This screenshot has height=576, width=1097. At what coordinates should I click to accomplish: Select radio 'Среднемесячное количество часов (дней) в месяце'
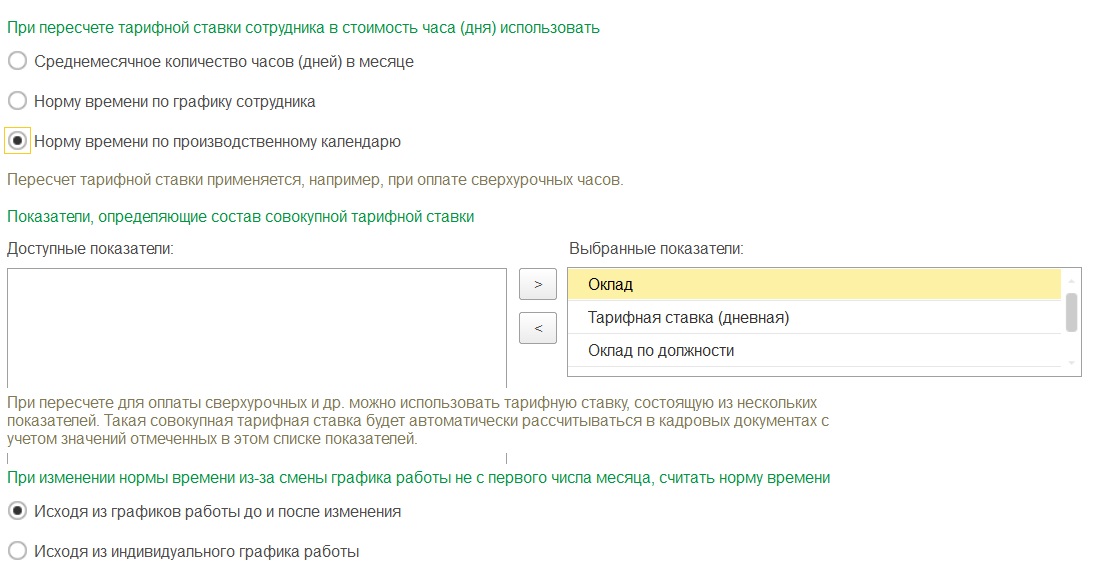click(17, 61)
